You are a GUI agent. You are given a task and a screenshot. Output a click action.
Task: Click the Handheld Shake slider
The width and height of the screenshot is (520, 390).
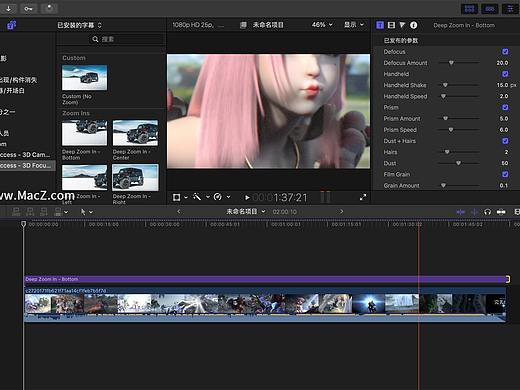click(x=459, y=85)
